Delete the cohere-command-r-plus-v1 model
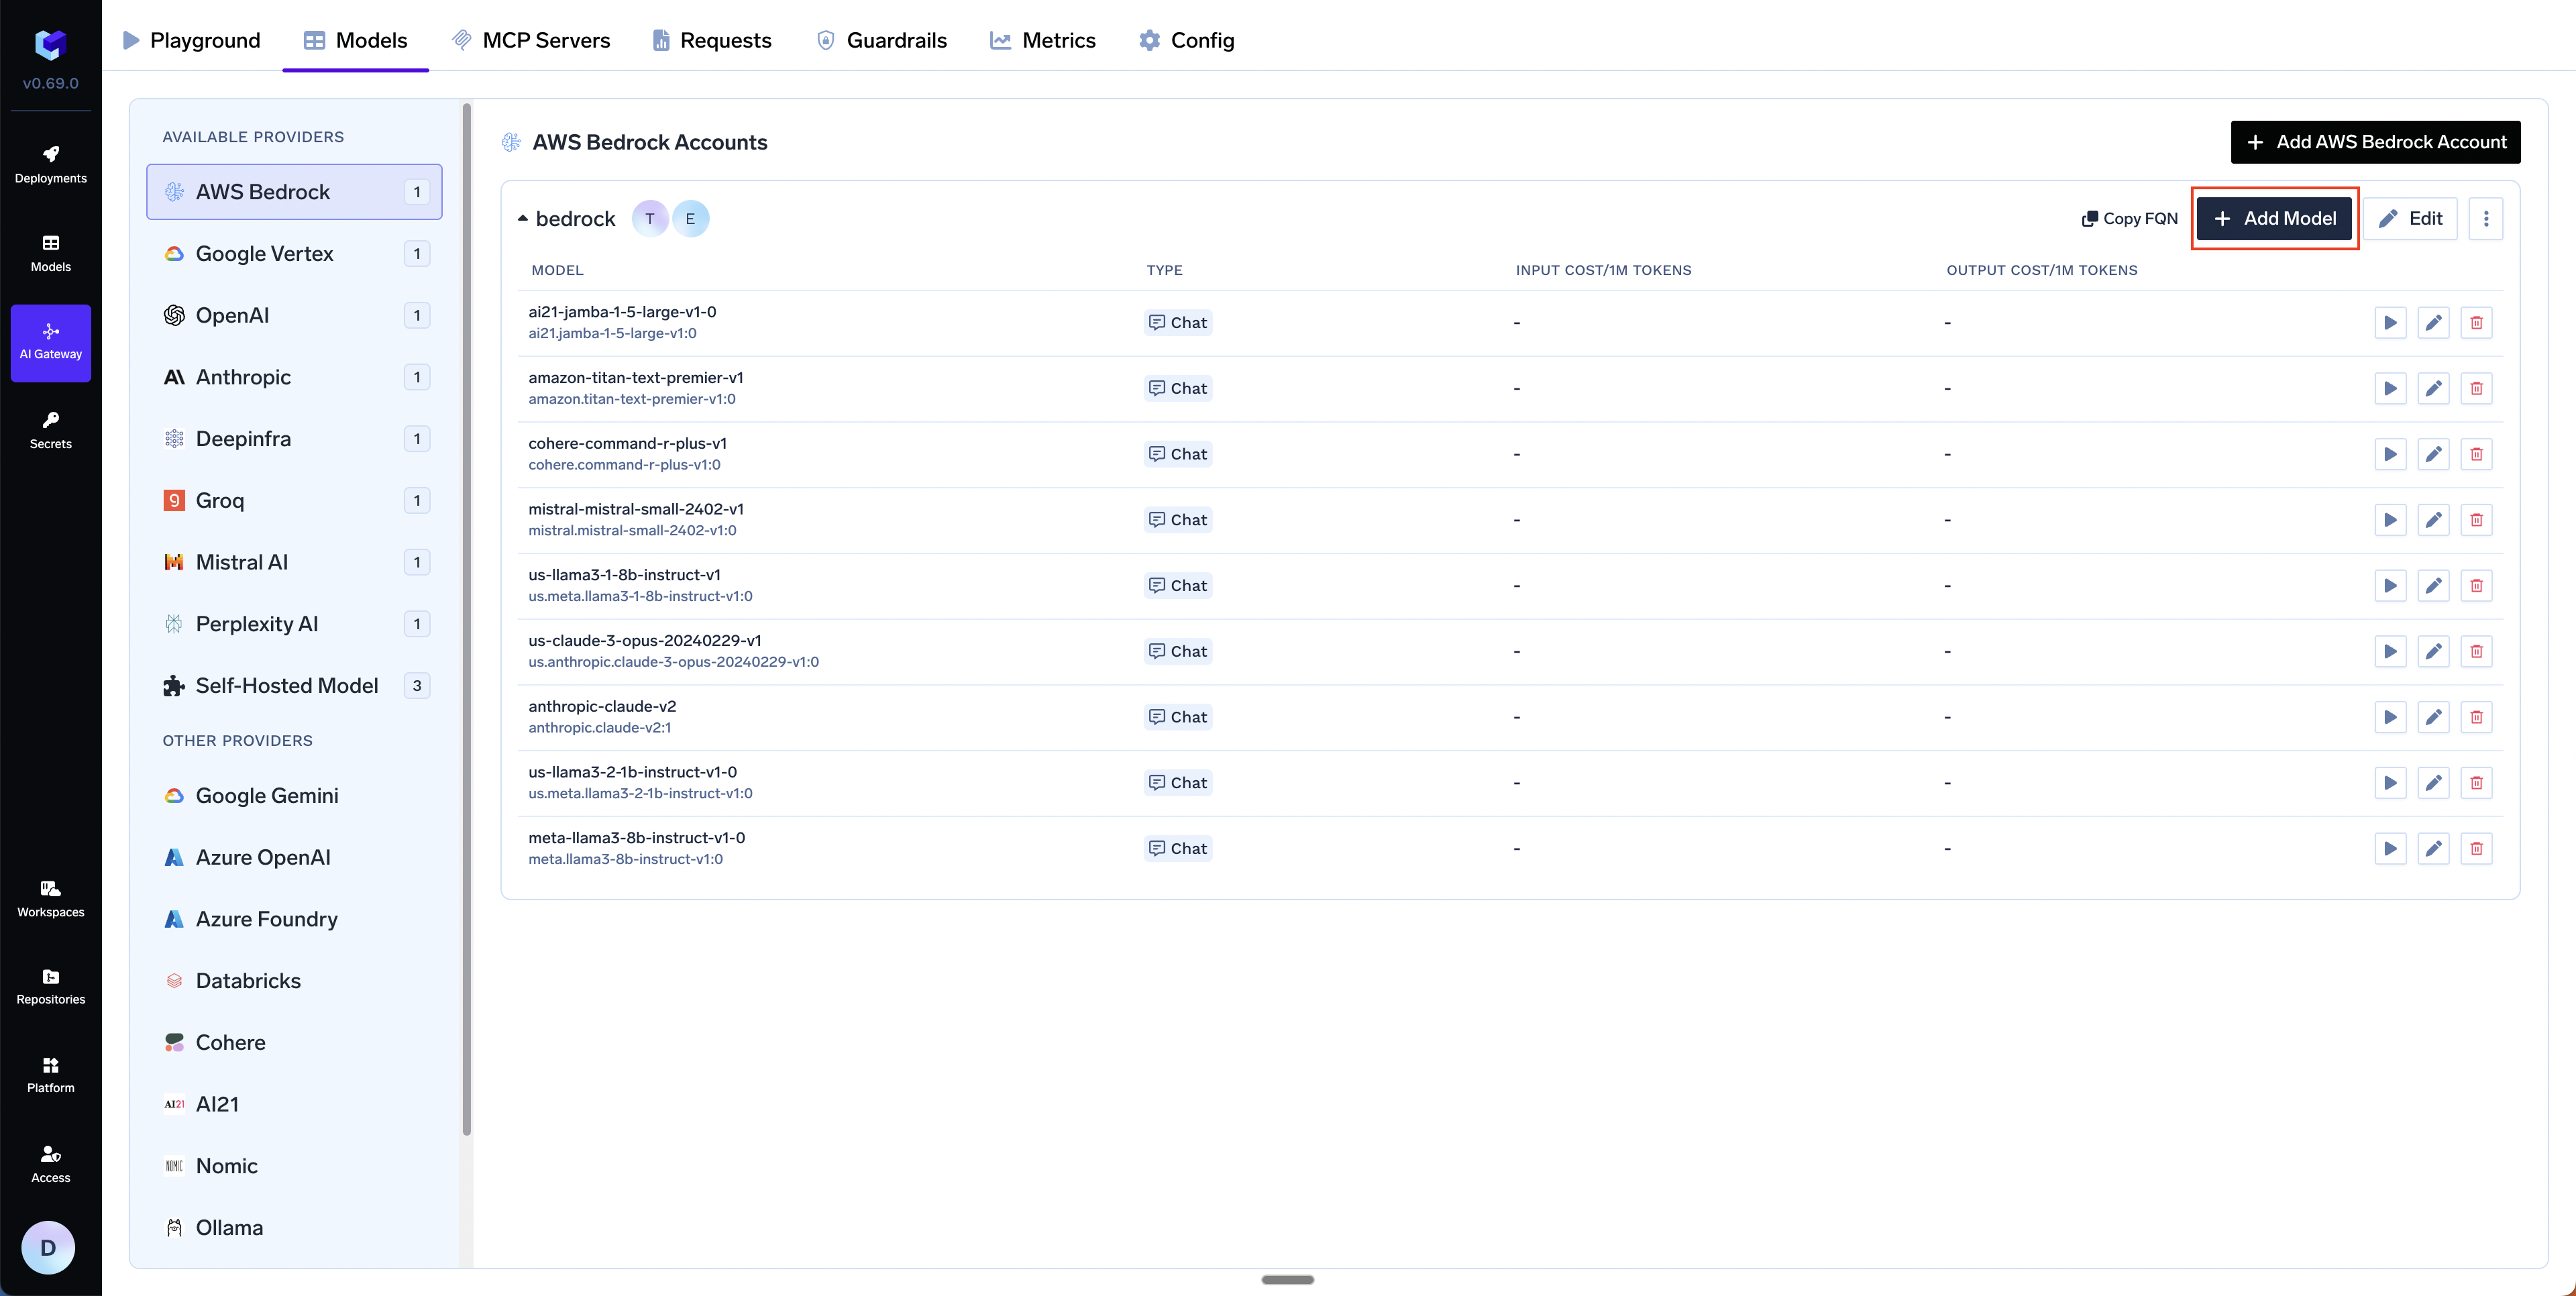Image resolution: width=2576 pixels, height=1296 pixels. pos(2476,455)
